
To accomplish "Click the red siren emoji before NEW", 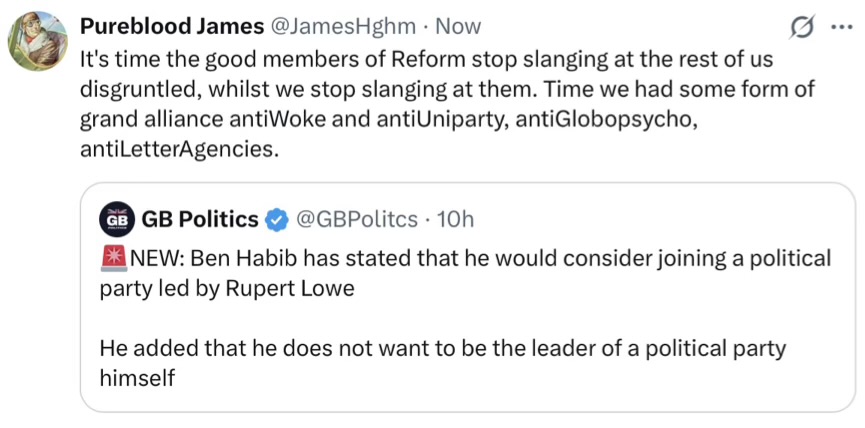I will click(113, 259).
